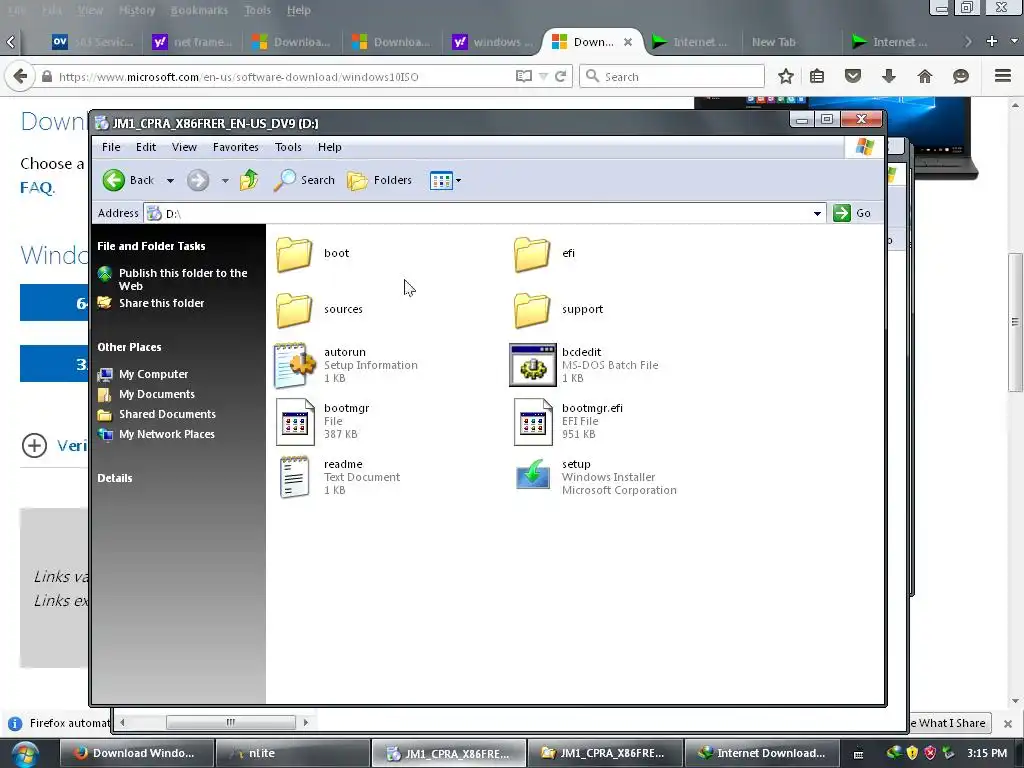Switch to Internet Download... taskbar button
Viewport: 1024px width, 768px height.
(x=761, y=753)
